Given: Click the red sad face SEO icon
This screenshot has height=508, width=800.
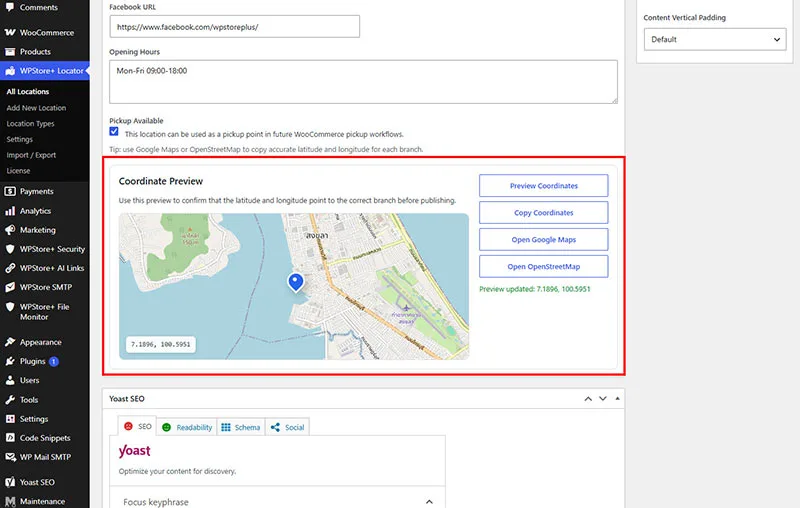Looking at the screenshot, I should pyautogui.click(x=129, y=426).
